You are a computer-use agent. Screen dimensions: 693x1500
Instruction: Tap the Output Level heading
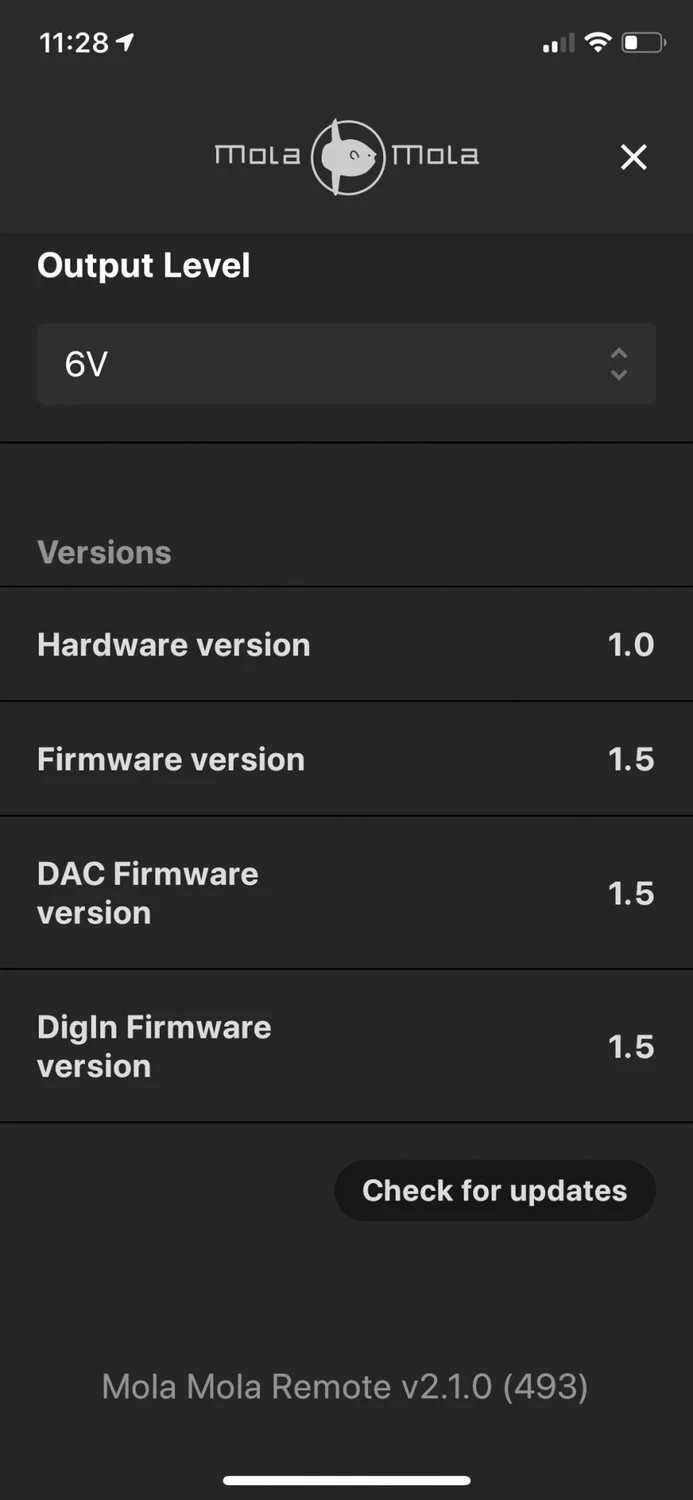click(143, 266)
